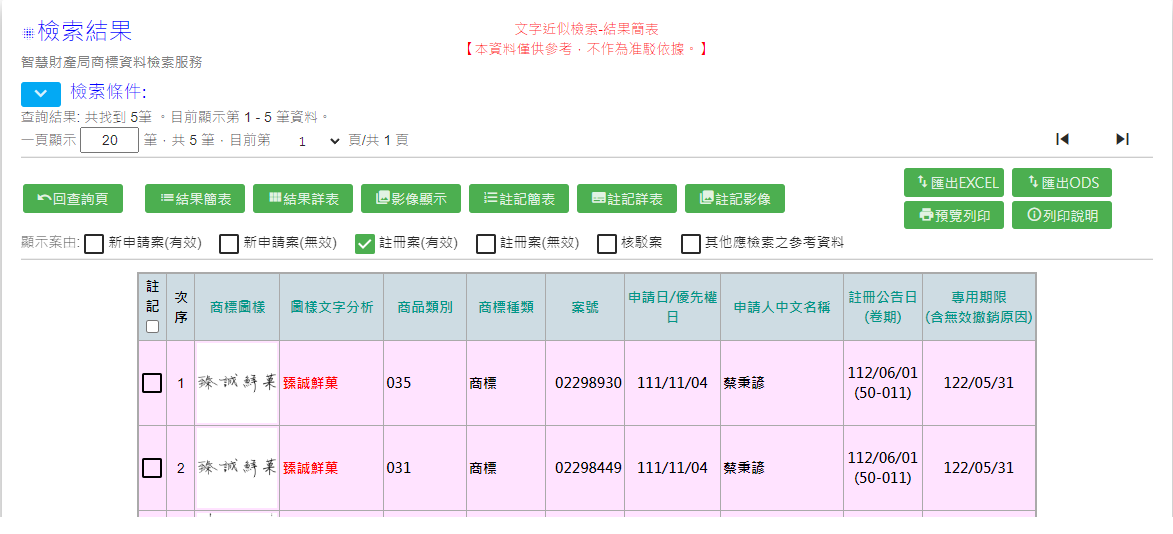Uncheck 註冊案(有效) checkbox
1173x534 pixels.
point(364,244)
